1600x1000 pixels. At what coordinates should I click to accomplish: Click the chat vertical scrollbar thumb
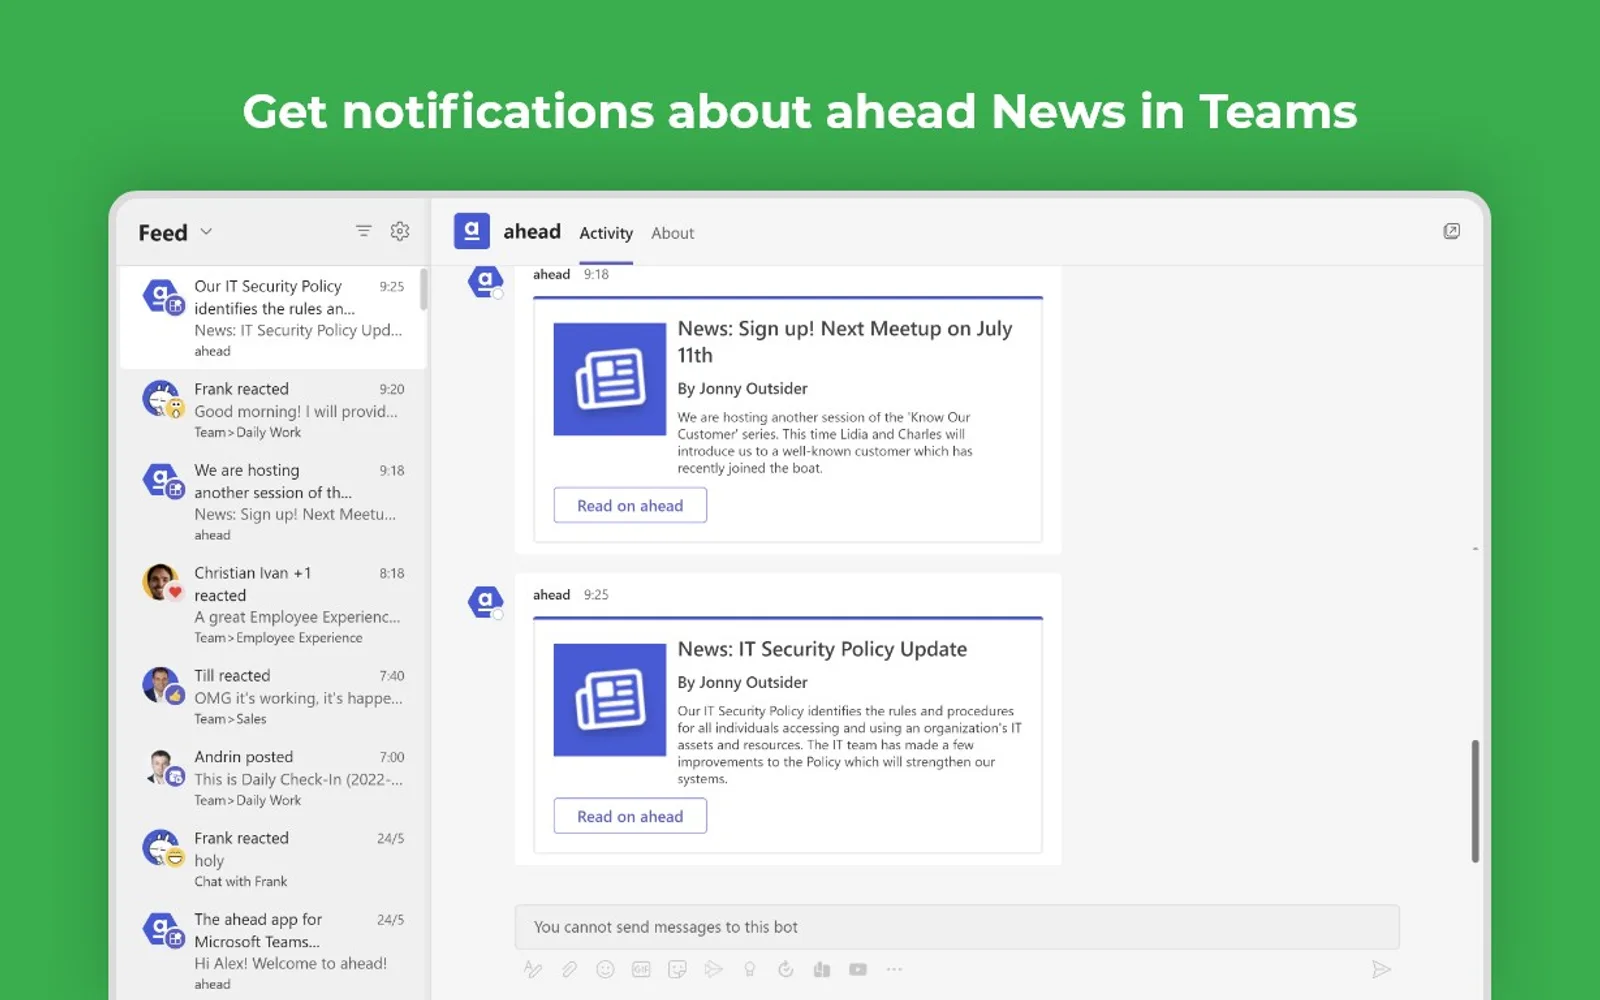click(1475, 801)
